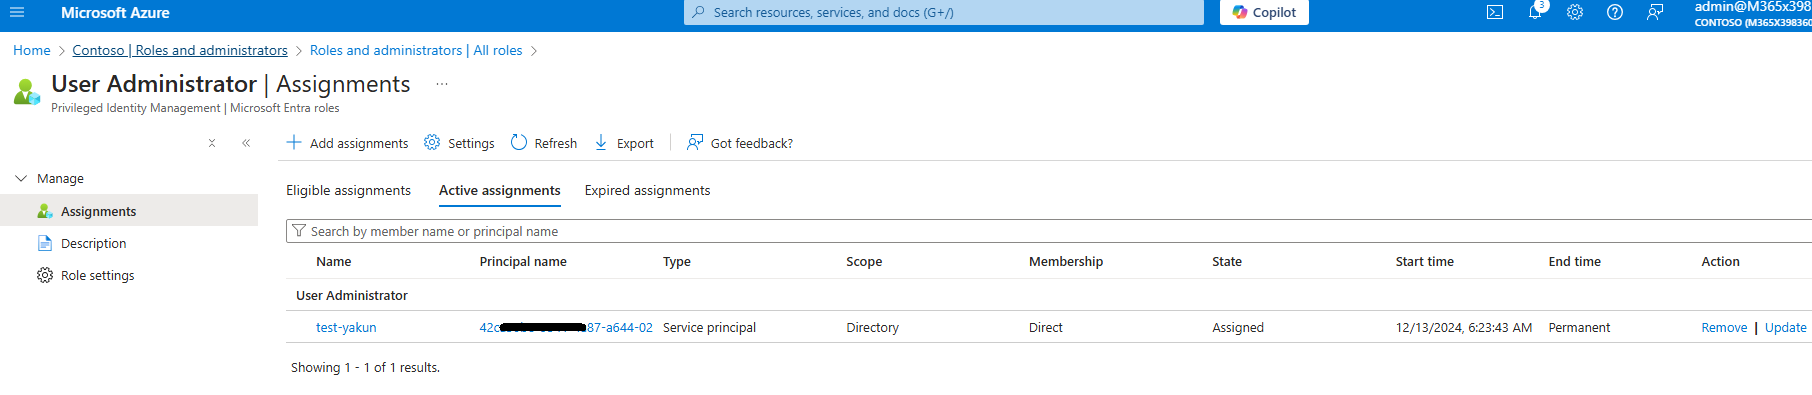The width and height of the screenshot is (1812, 395).
Task: Open the Azure portal hamburger menu
Action: click(x=16, y=12)
